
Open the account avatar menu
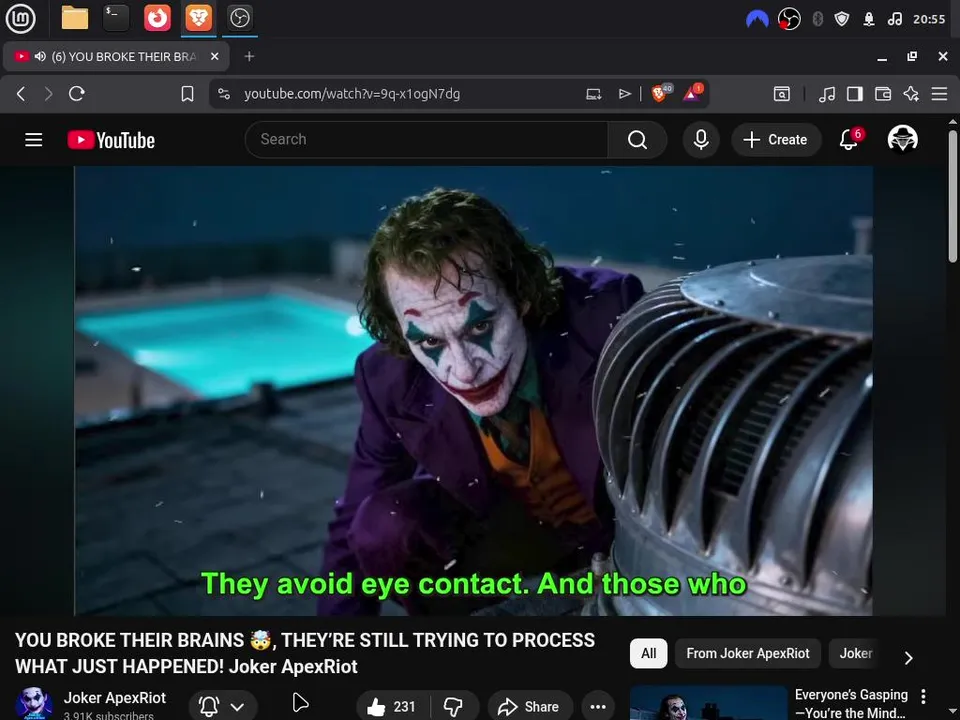click(902, 139)
